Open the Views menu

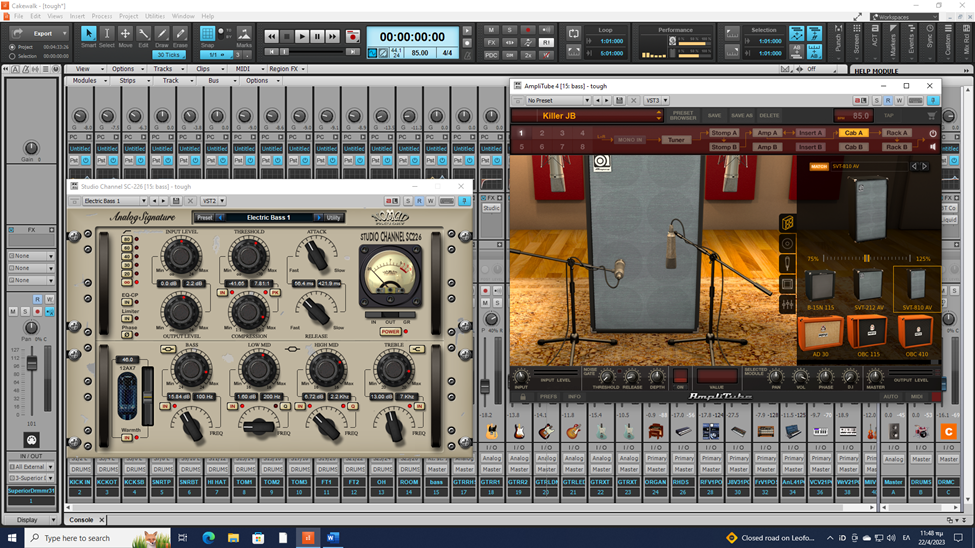pos(55,16)
